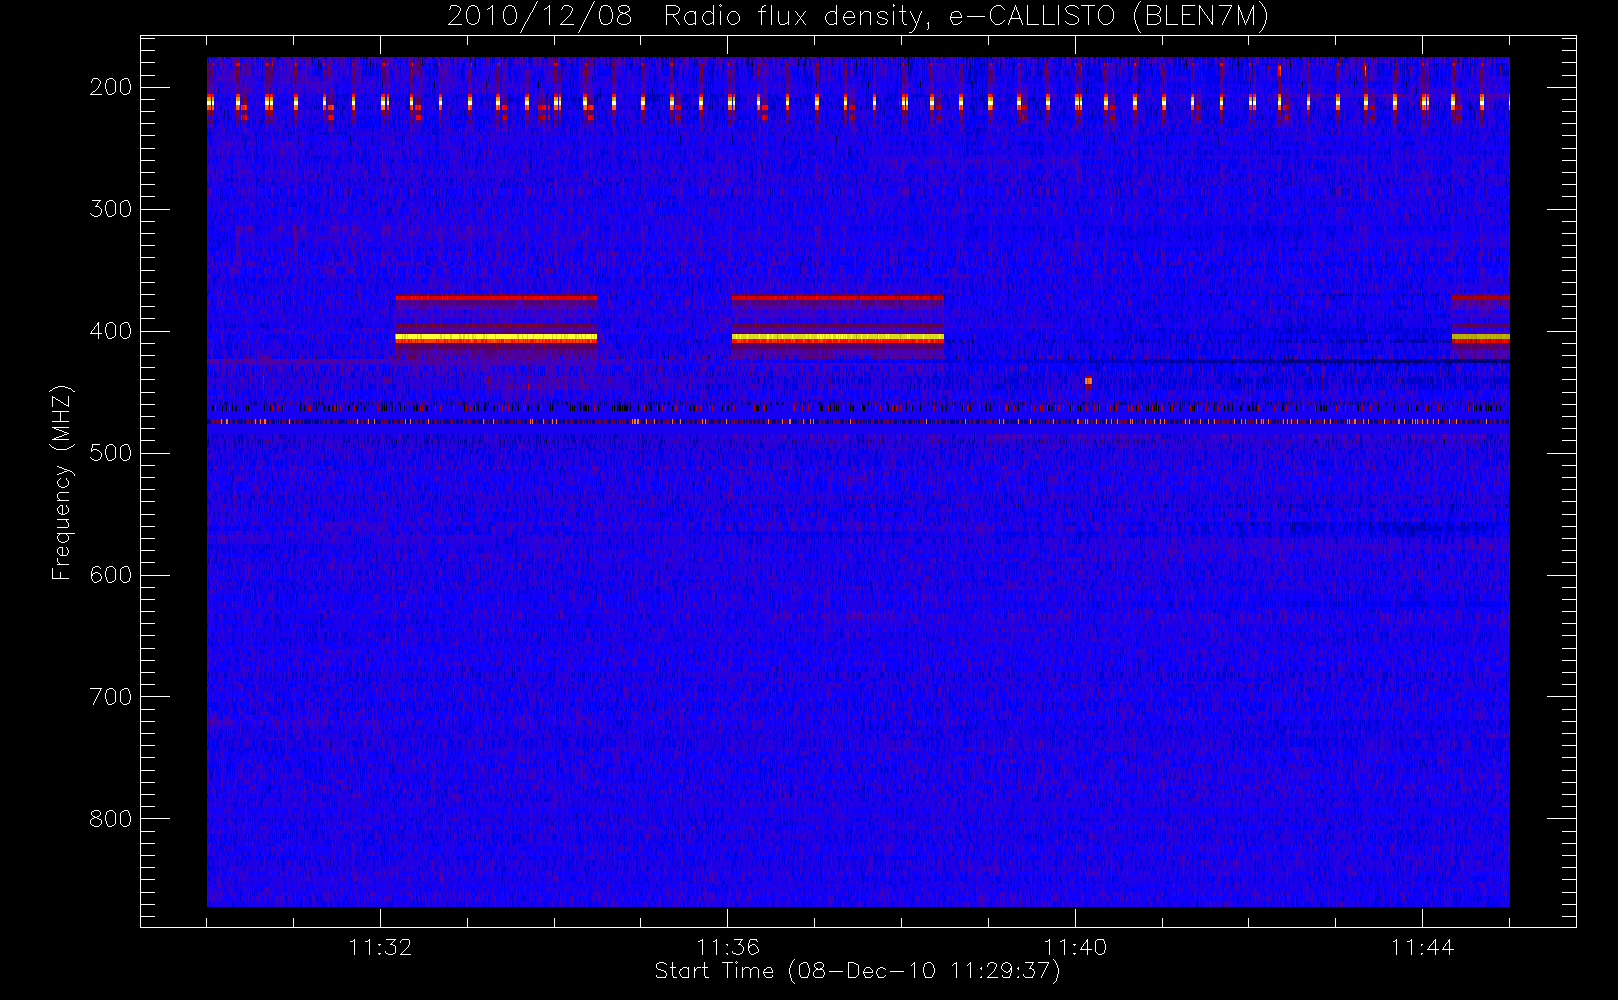Click the 600 frequency tick label
Screen dimensions: 1618x1000
(111, 575)
